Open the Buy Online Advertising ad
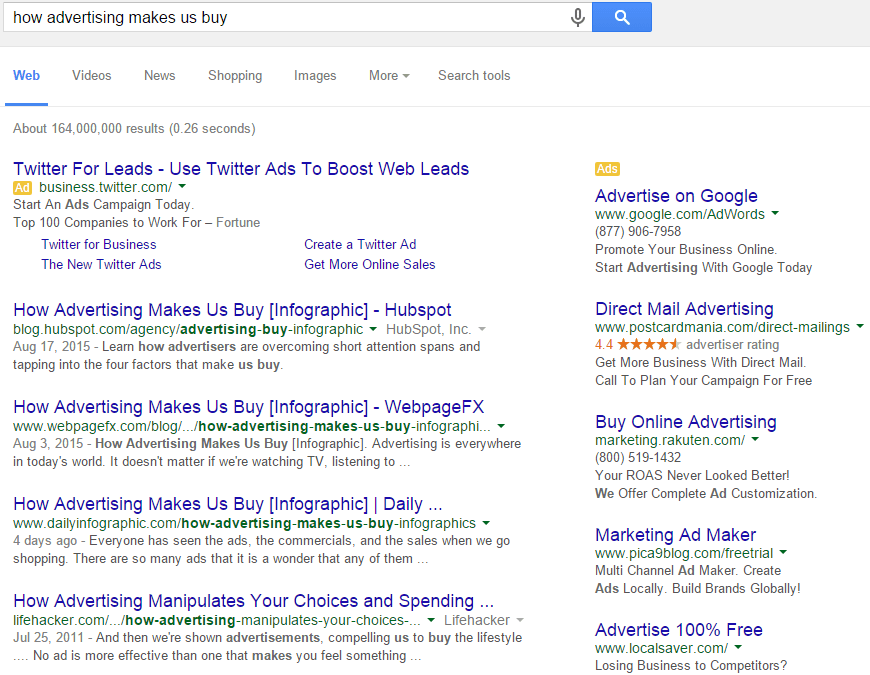 point(686,422)
